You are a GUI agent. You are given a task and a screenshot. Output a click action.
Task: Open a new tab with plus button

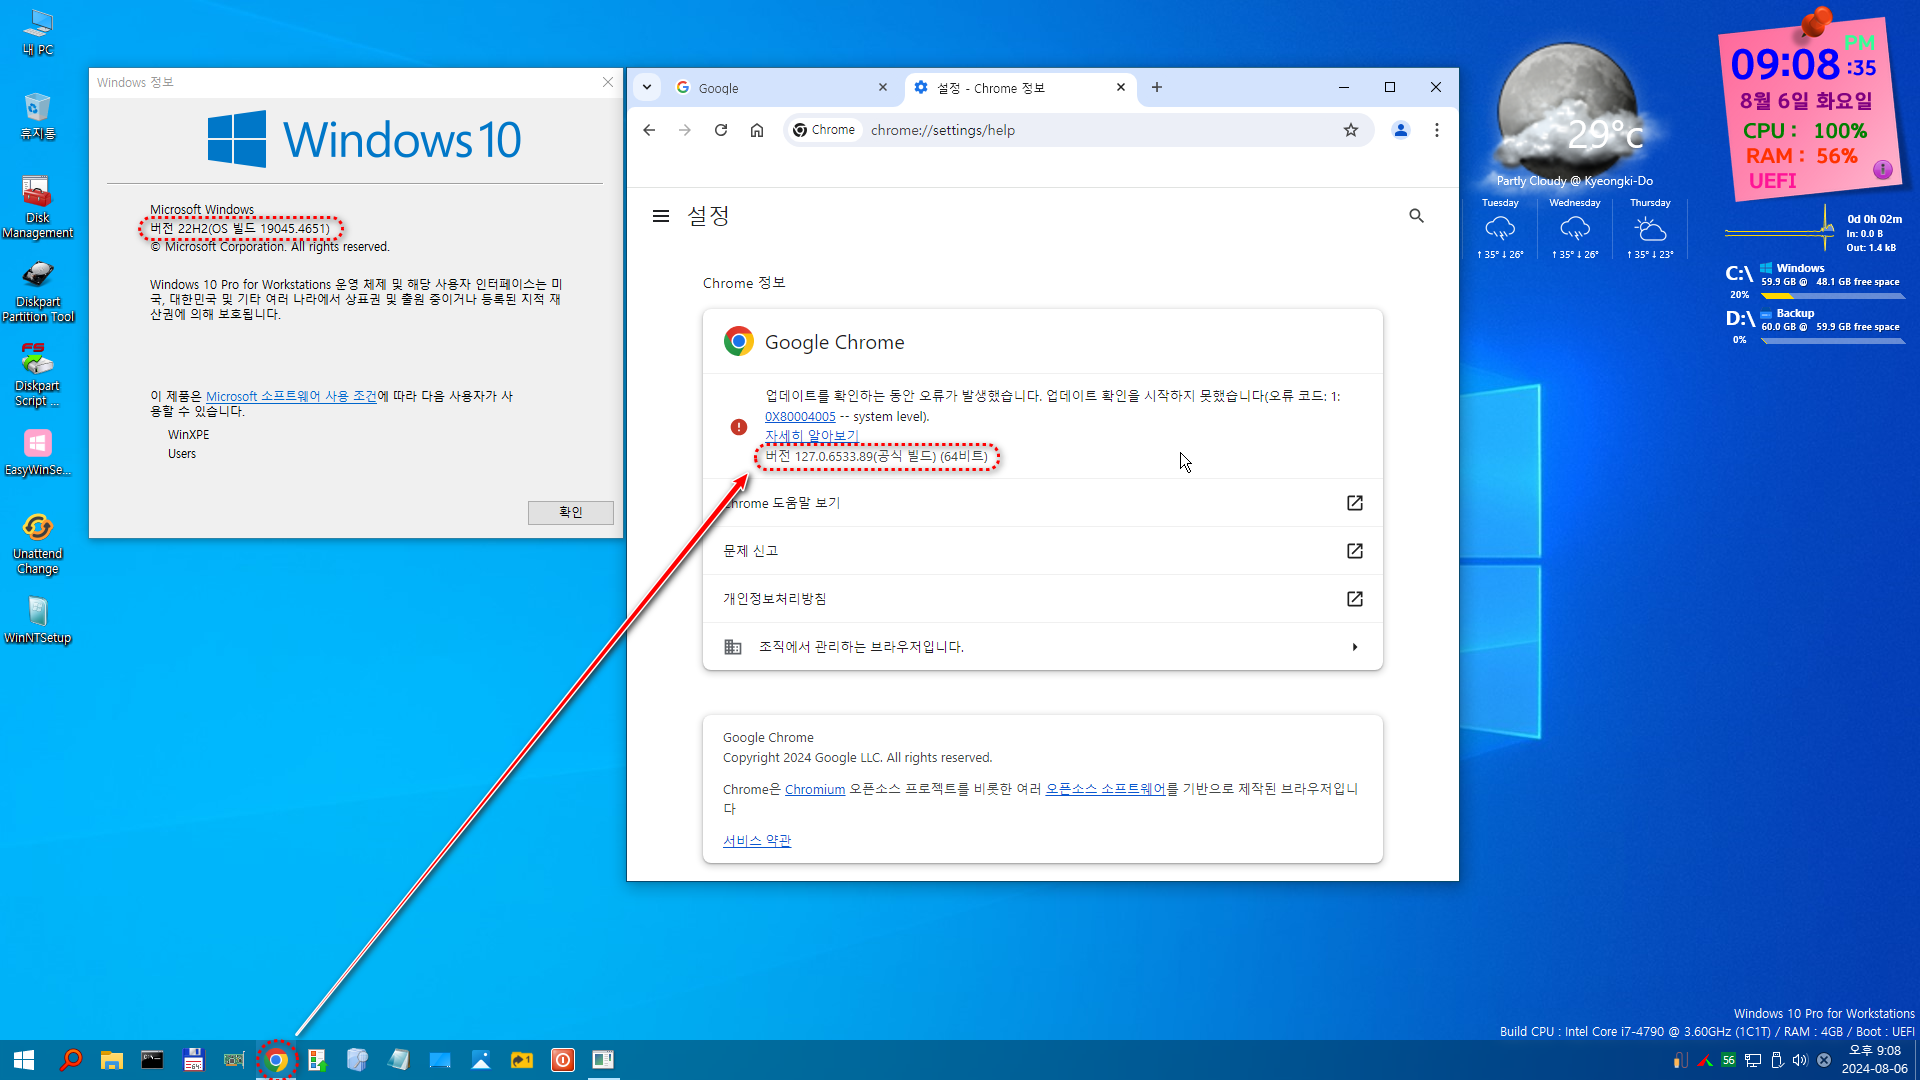[x=1157, y=88]
